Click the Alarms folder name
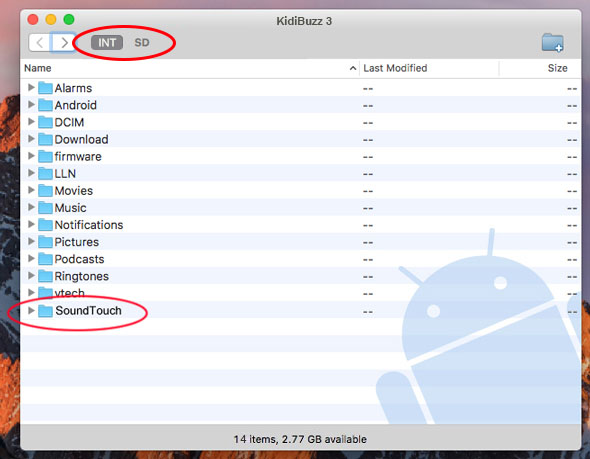The width and height of the screenshot is (590, 459). click(x=73, y=88)
